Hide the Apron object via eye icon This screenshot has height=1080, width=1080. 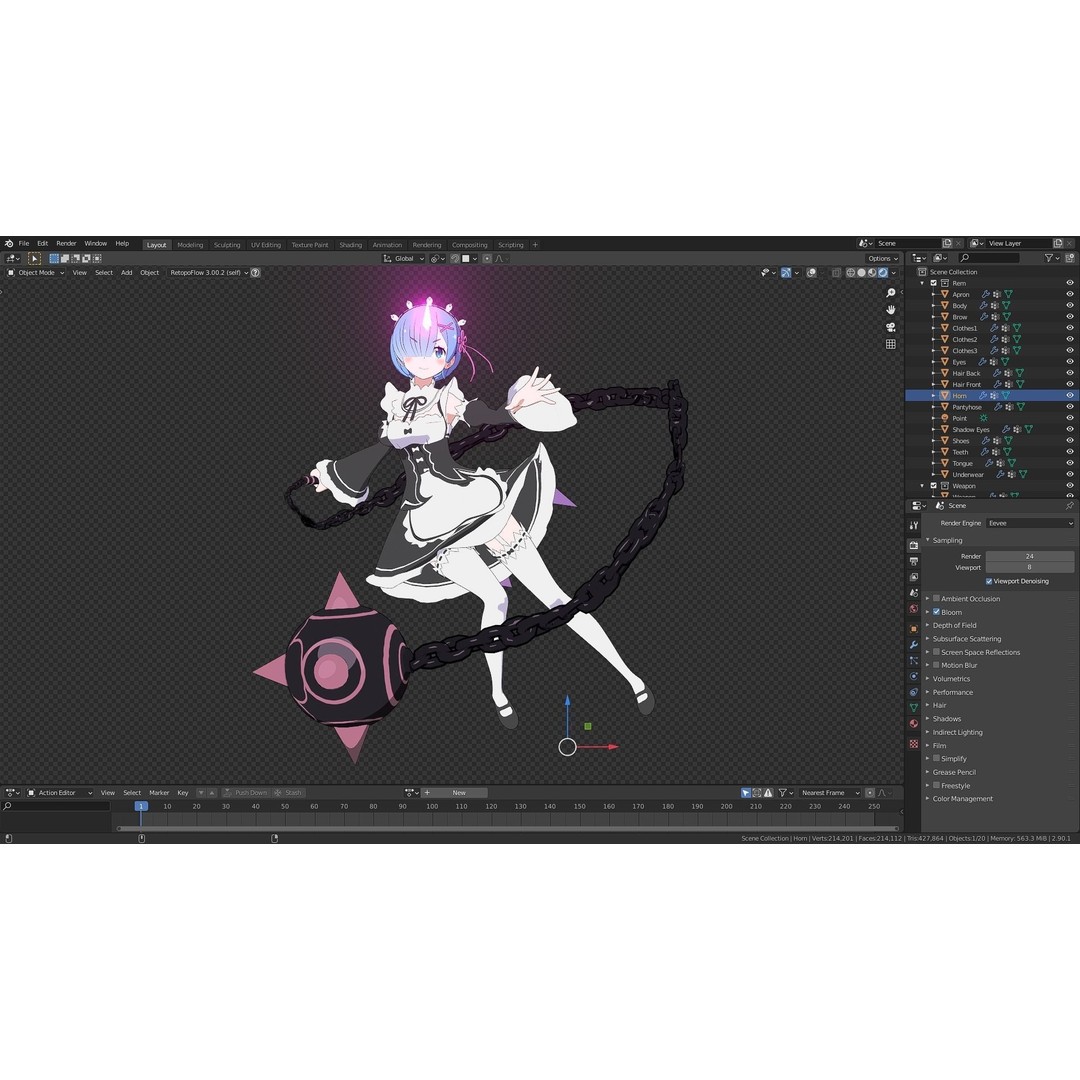(x=1070, y=294)
